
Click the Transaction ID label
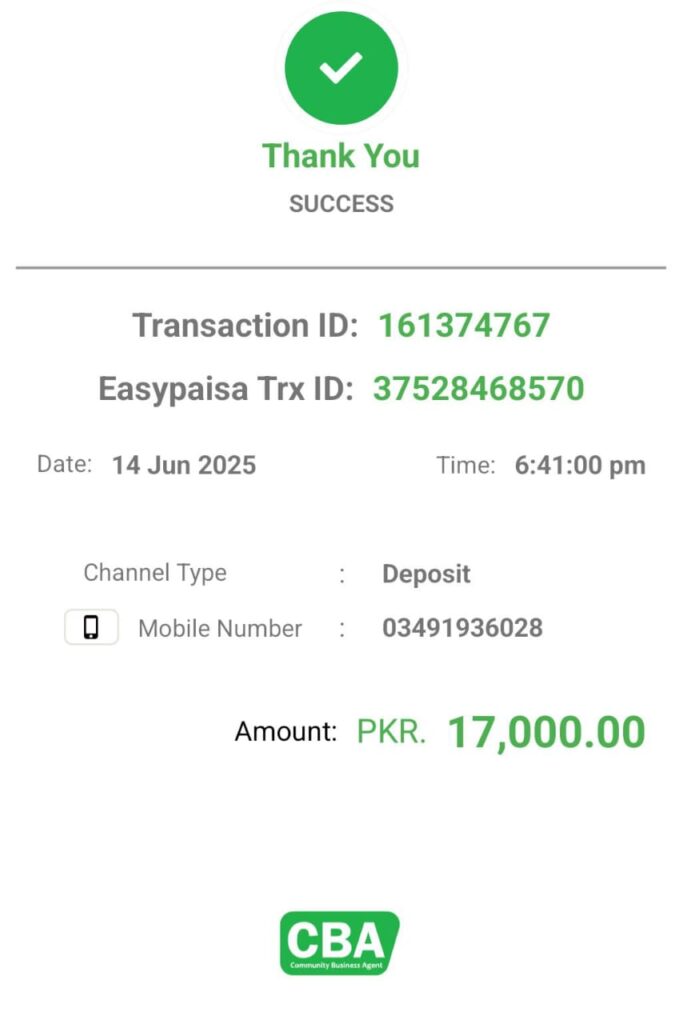246,325
